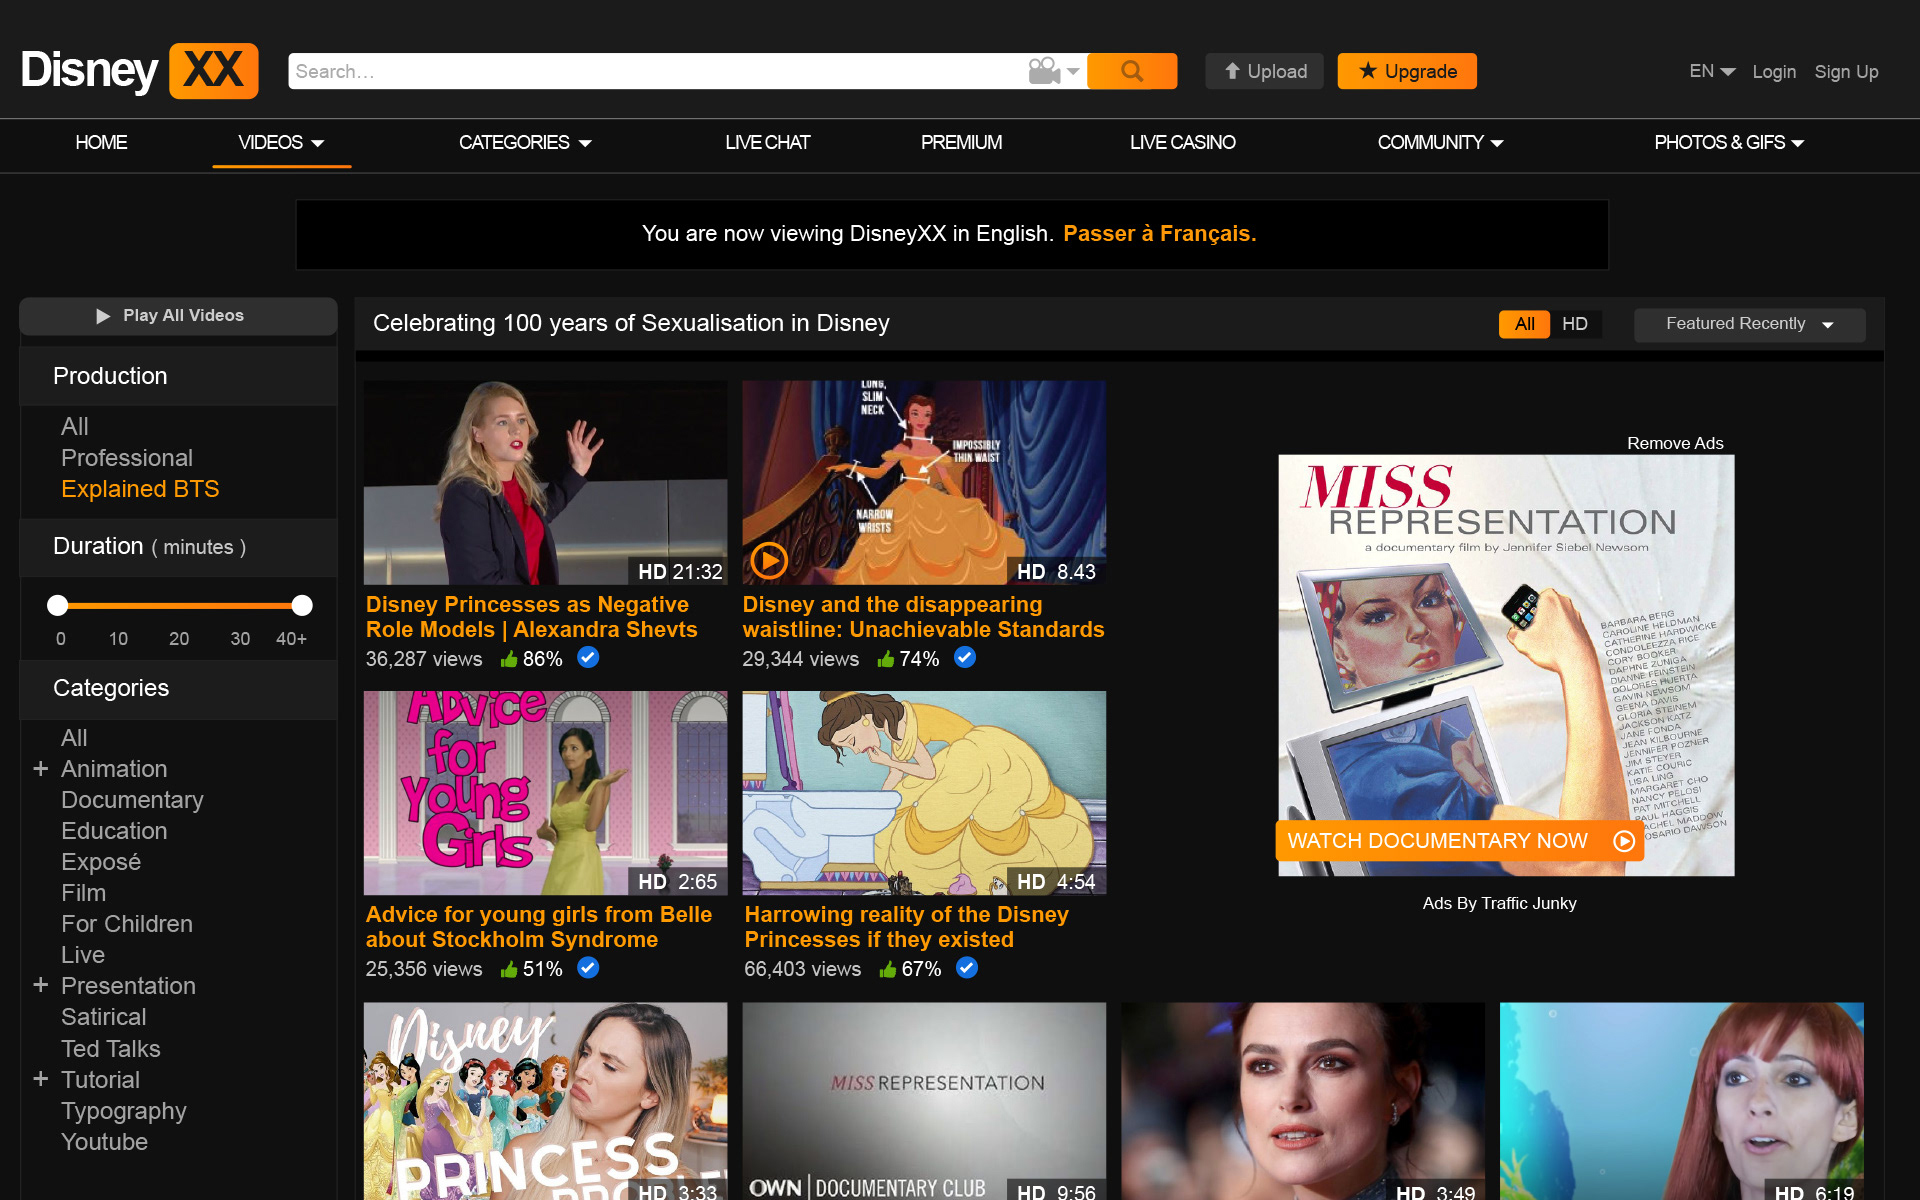This screenshot has width=1920, height=1200.
Task: Select the Satirical category
Action: (x=104, y=1017)
